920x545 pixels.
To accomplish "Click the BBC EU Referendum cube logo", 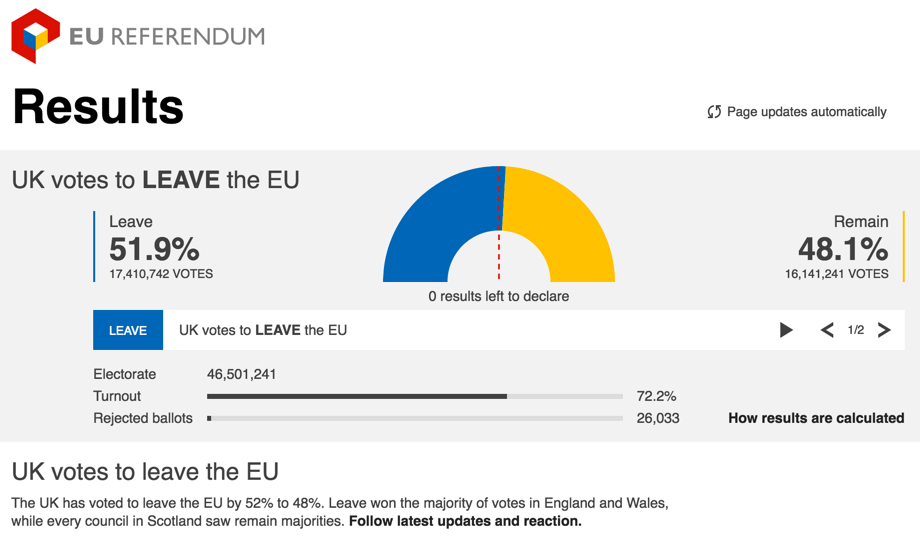I will coord(35,36).
